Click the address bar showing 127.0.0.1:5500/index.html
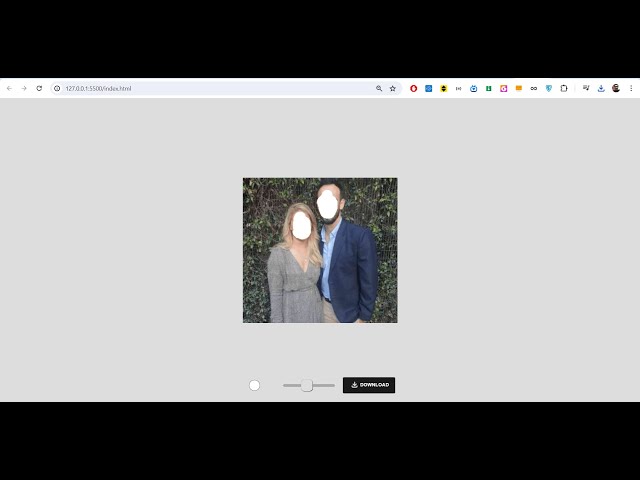 (200, 88)
